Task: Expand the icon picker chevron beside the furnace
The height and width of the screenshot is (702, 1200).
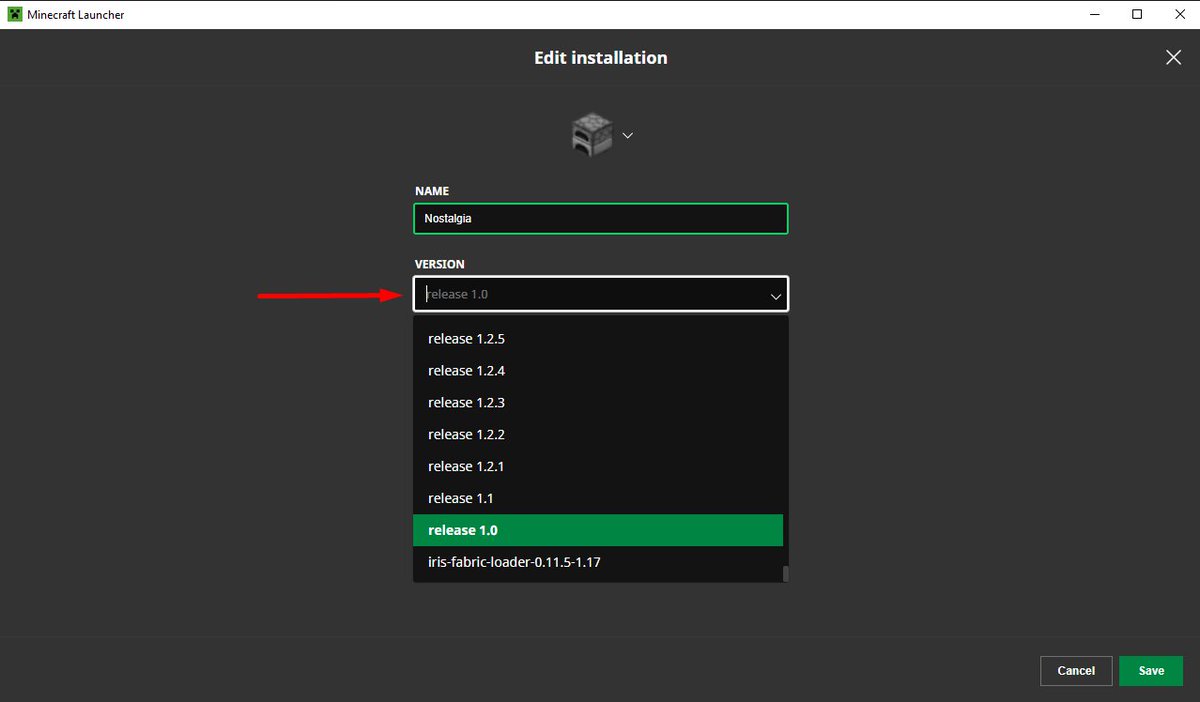Action: (628, 135)
